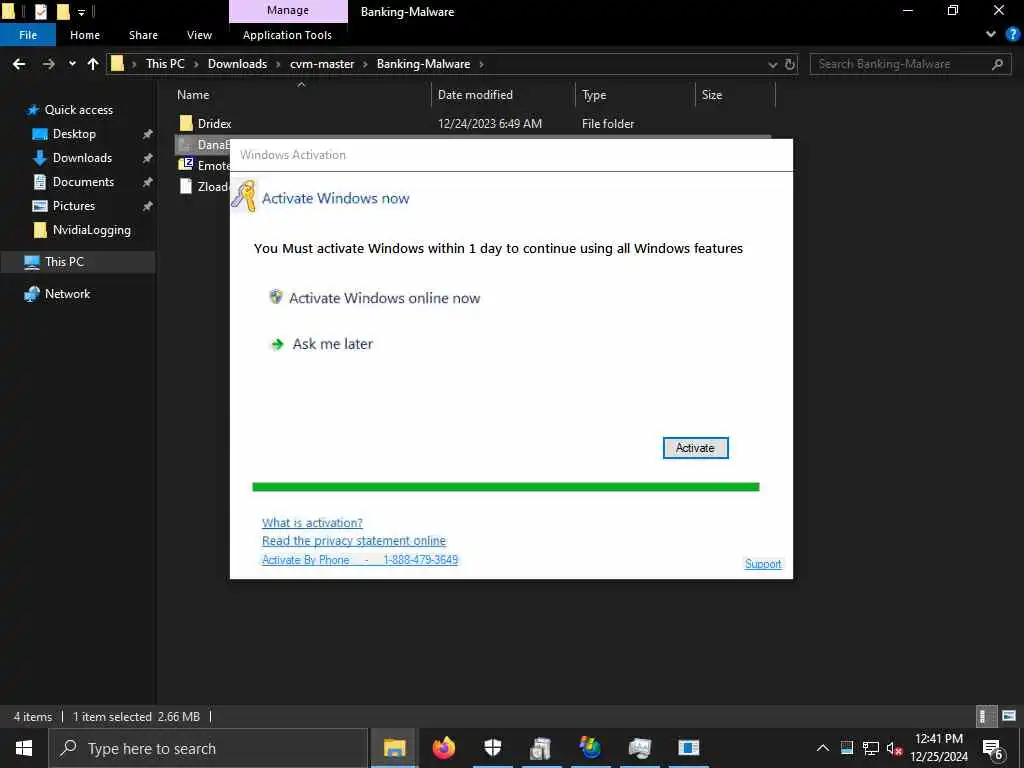Click Downloads in the breadcrumb
Image resolution: width=1024 pixels, height=768 pixels.
[237, 64]
